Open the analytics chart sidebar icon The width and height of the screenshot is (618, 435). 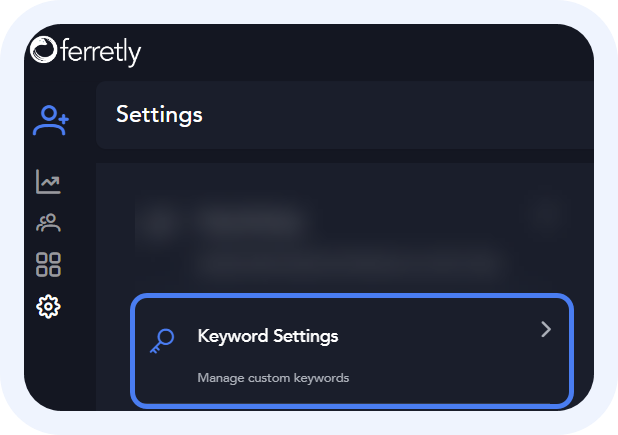tap(48, 181)
